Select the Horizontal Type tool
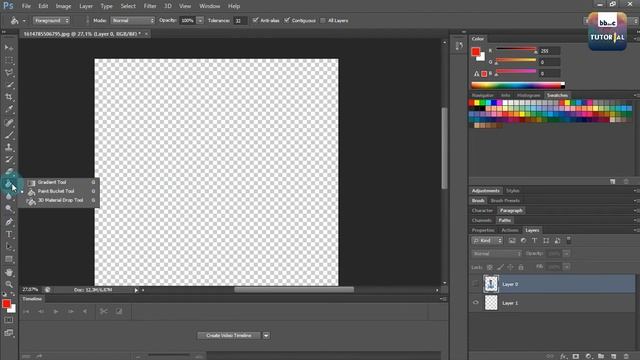 click(9, 234)
